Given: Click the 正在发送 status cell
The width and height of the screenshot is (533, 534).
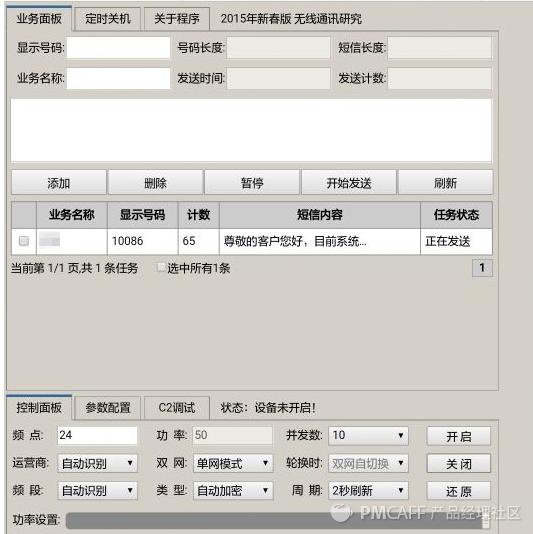Looking at the screenshot, I should (x=456, y=241).
